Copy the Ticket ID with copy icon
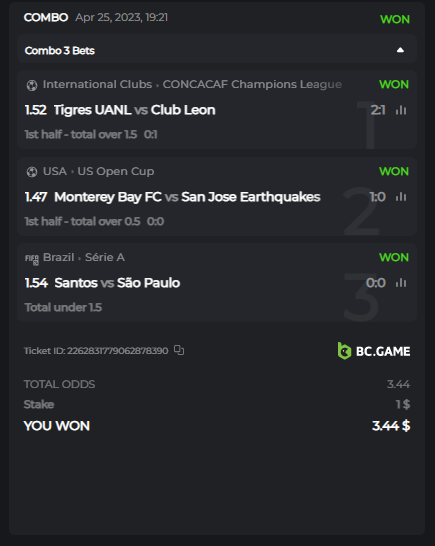The width and height of the screenshot is (435, 546). pos(179,350)
